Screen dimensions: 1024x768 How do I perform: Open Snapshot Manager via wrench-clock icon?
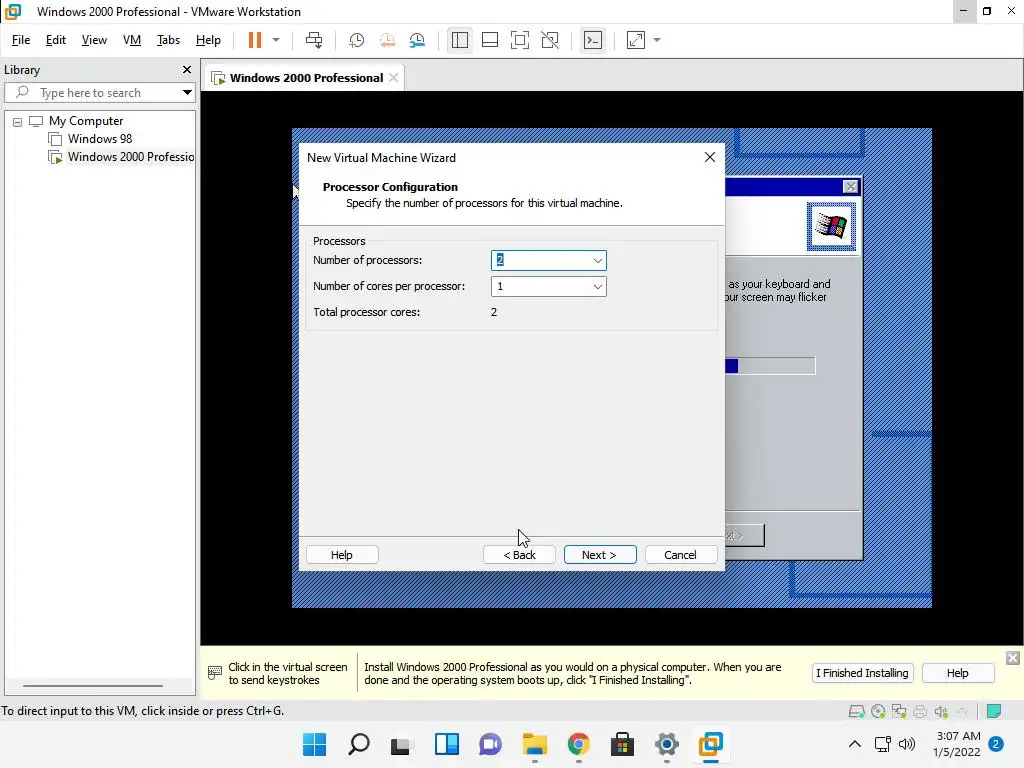417,40
